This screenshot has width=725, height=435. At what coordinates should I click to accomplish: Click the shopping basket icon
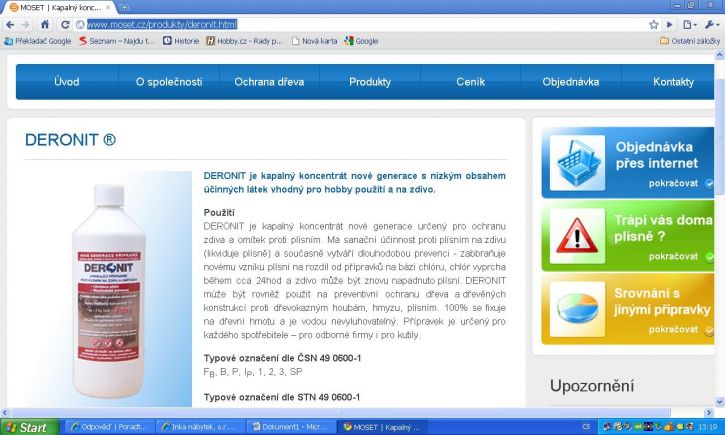point(577,163)
